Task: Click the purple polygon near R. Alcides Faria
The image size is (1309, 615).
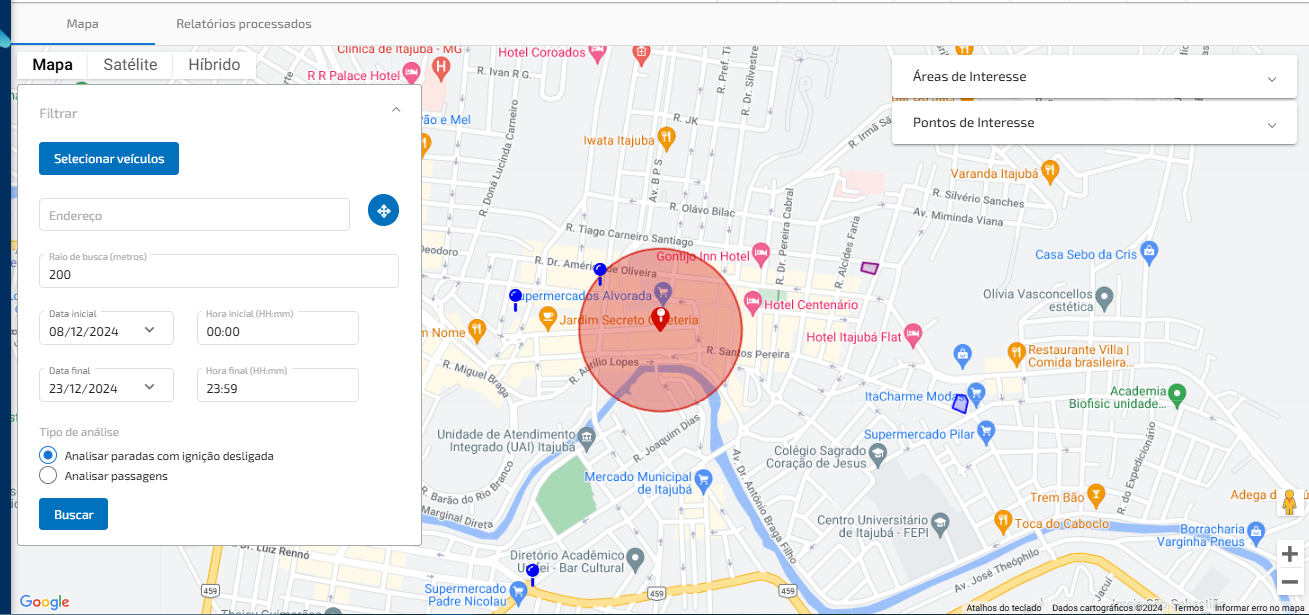Action: 870,267
